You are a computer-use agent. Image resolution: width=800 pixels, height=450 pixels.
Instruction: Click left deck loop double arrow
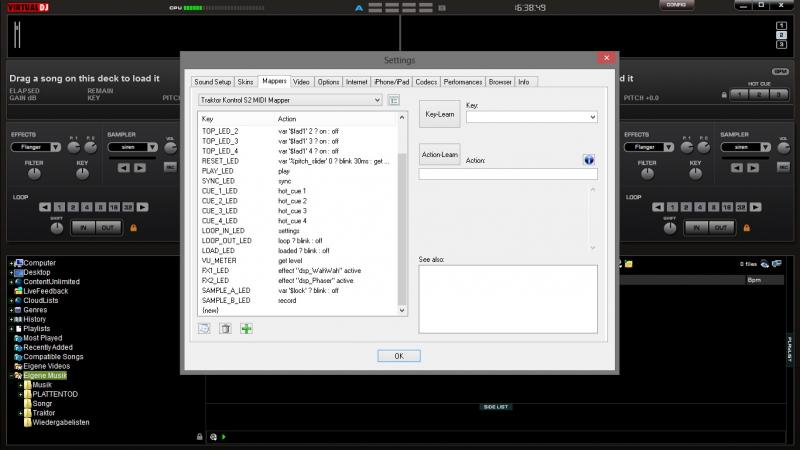click(143, 207)
